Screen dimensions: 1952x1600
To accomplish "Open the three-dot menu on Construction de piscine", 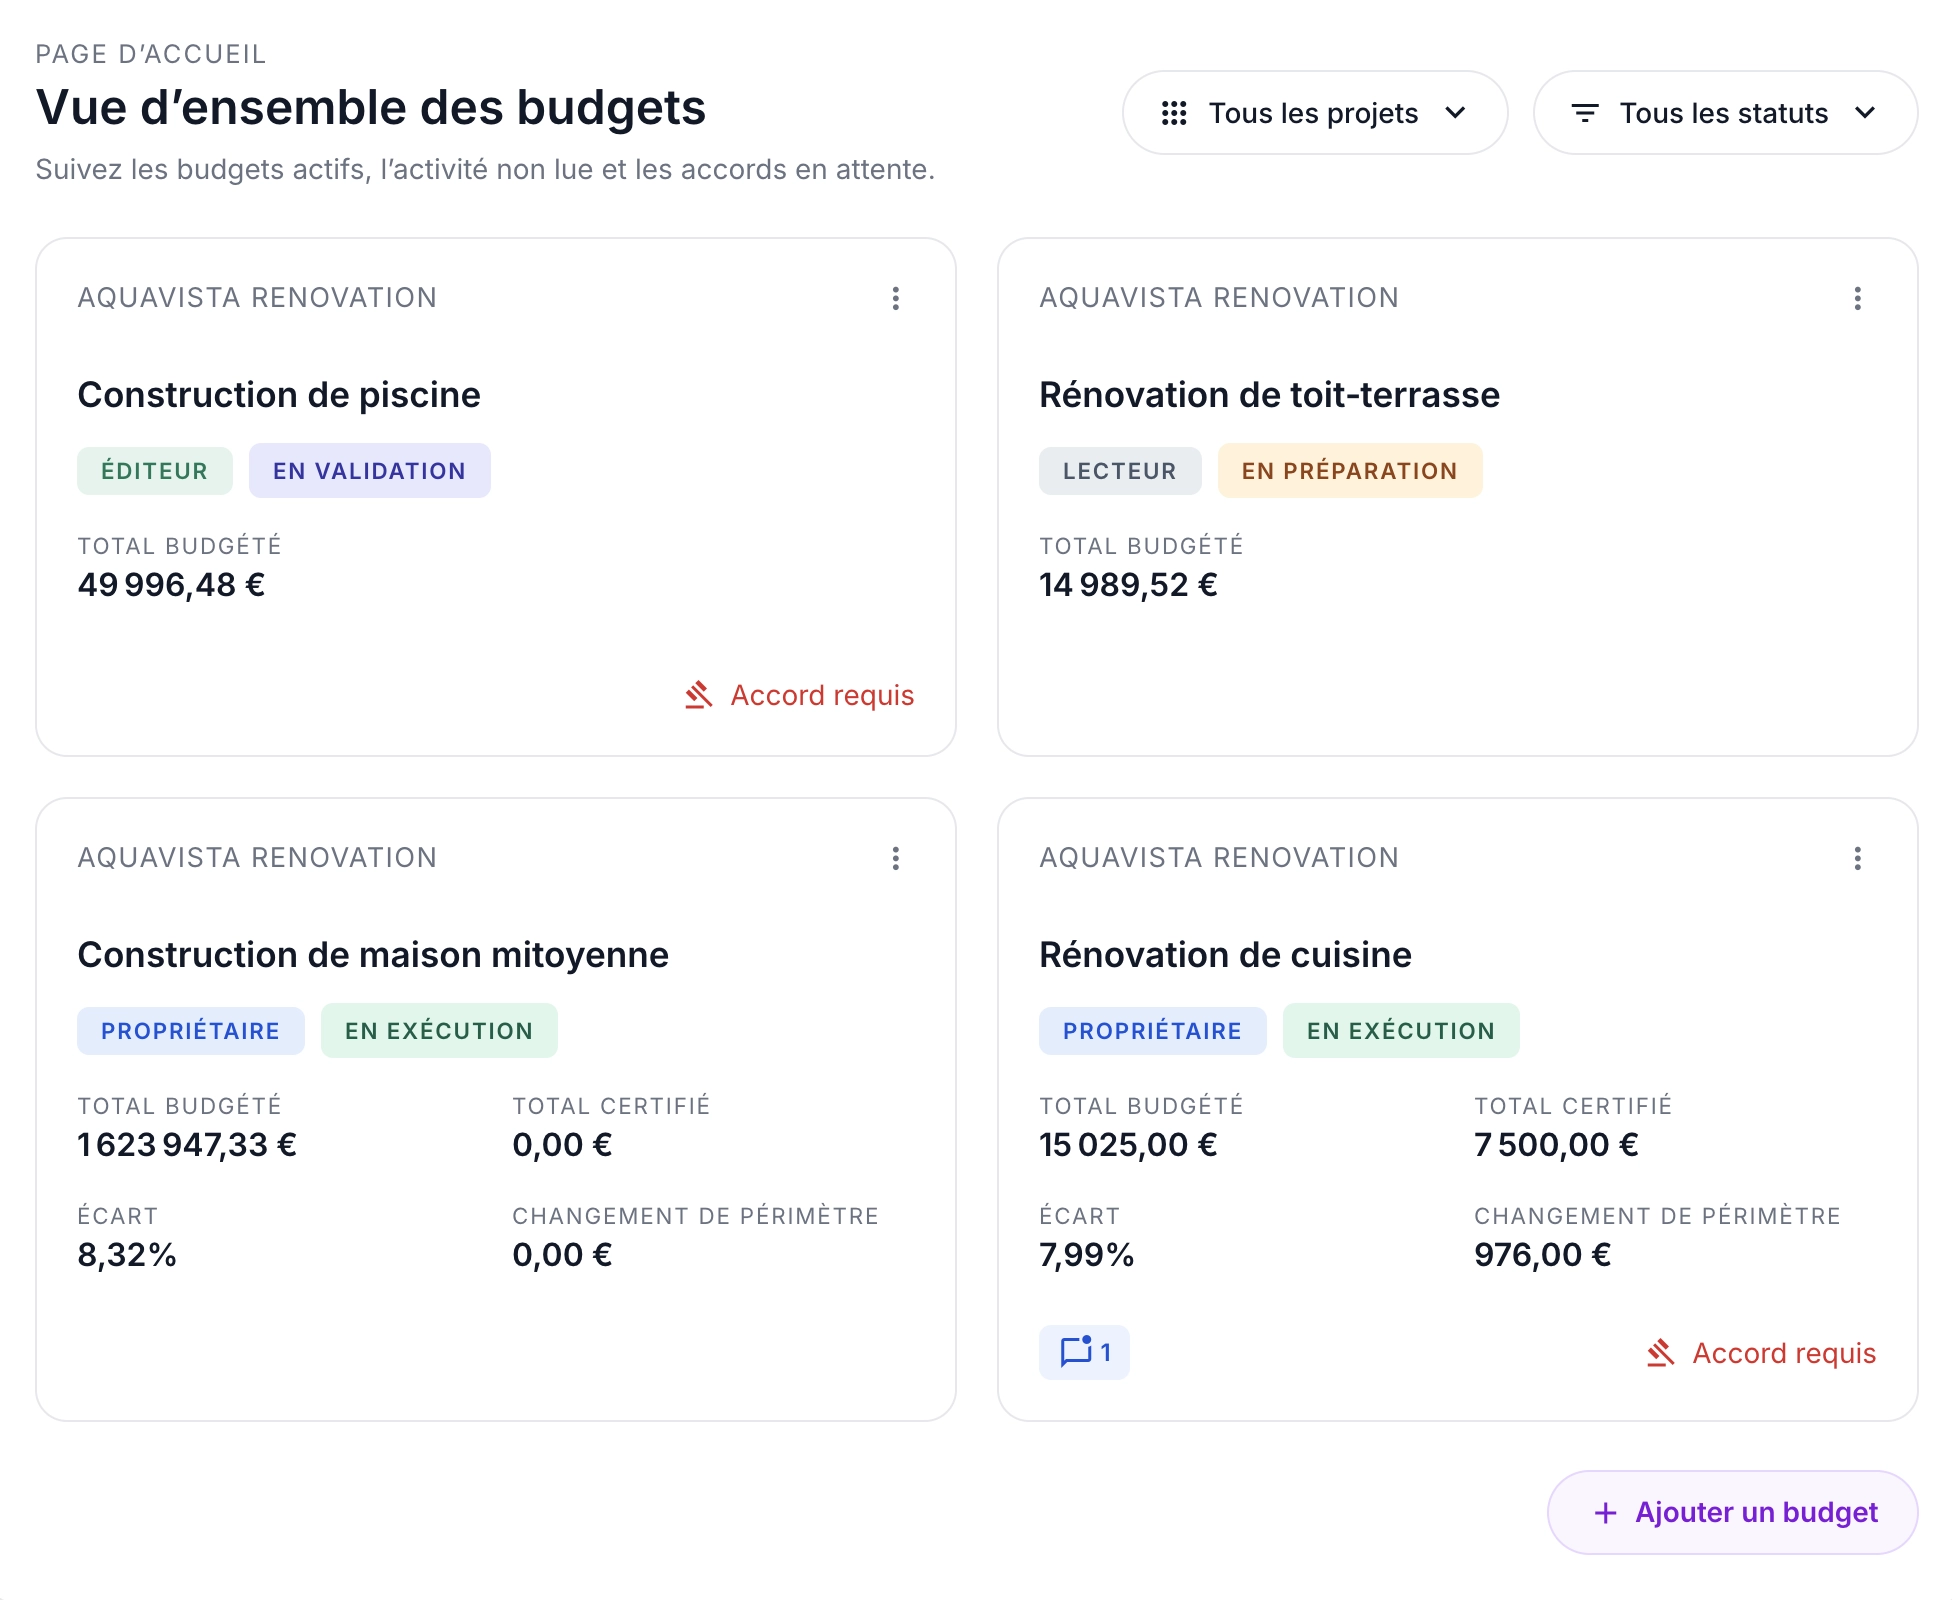I will tap(895, 298).
